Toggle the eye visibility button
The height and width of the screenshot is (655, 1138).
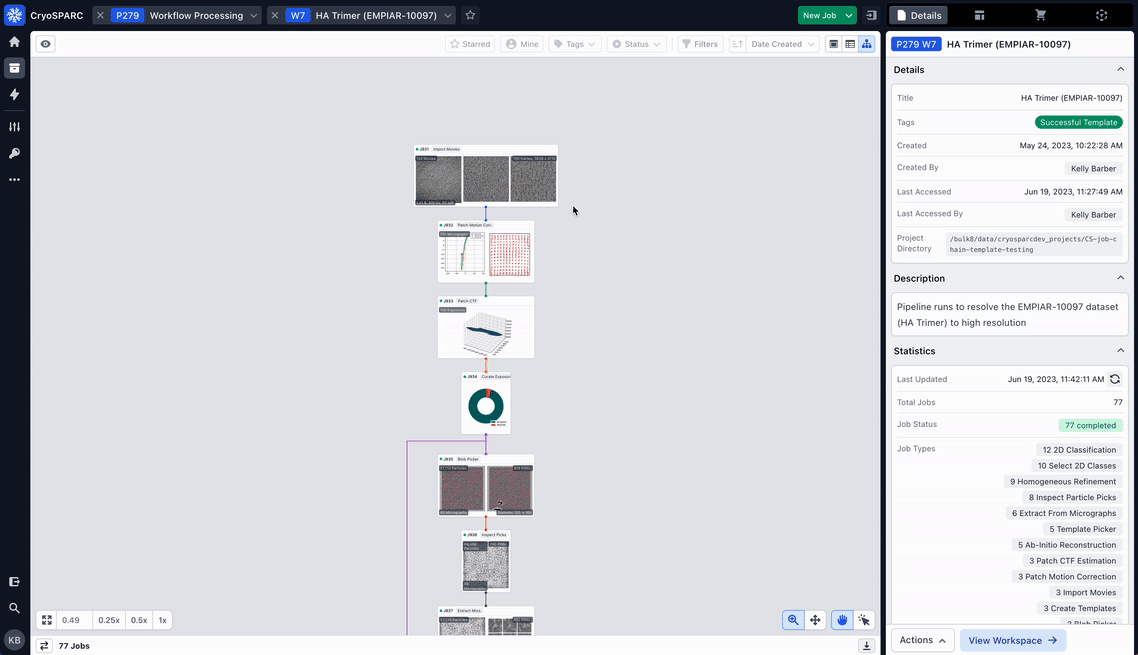tap(46, 44)
